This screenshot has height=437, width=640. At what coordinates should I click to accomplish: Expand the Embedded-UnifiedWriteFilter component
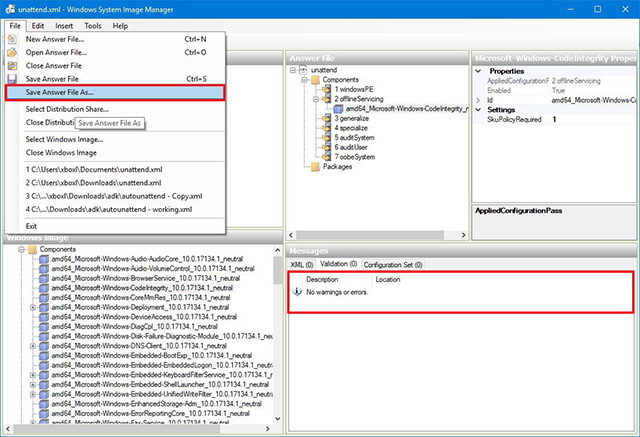33,394
